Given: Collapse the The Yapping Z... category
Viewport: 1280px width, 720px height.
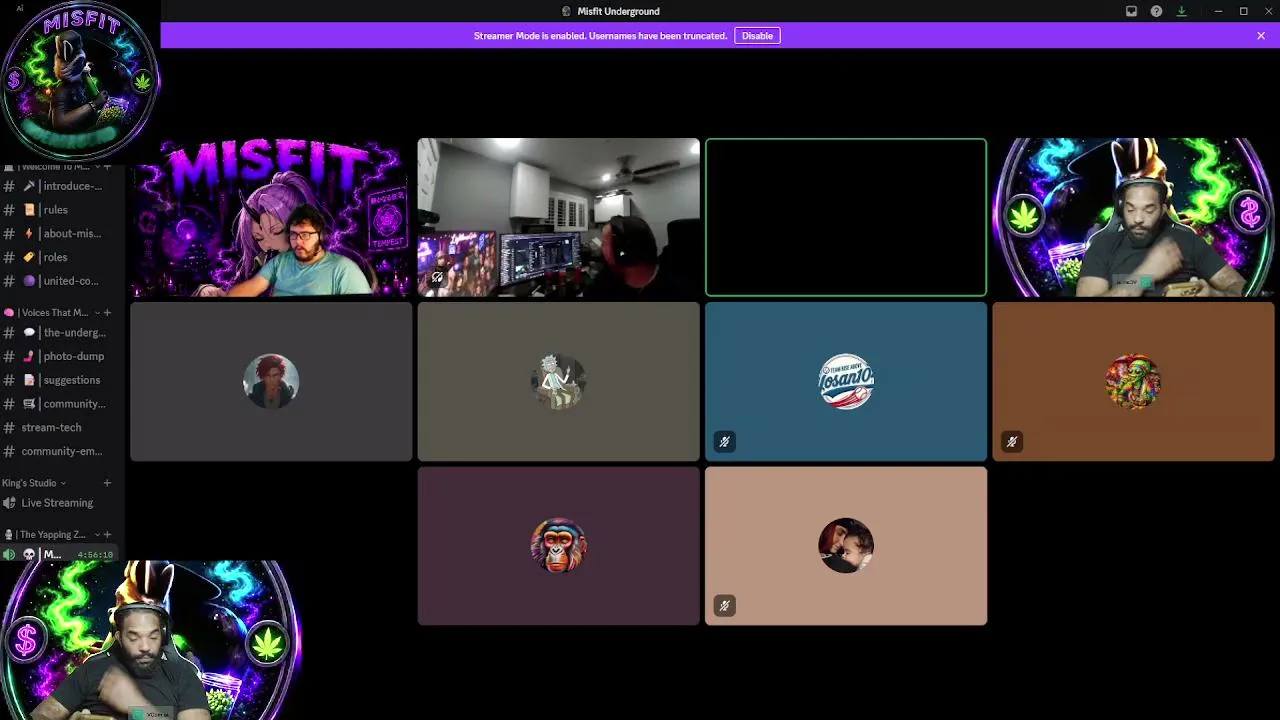Looking at the screenshot, I should pos(50,535).
